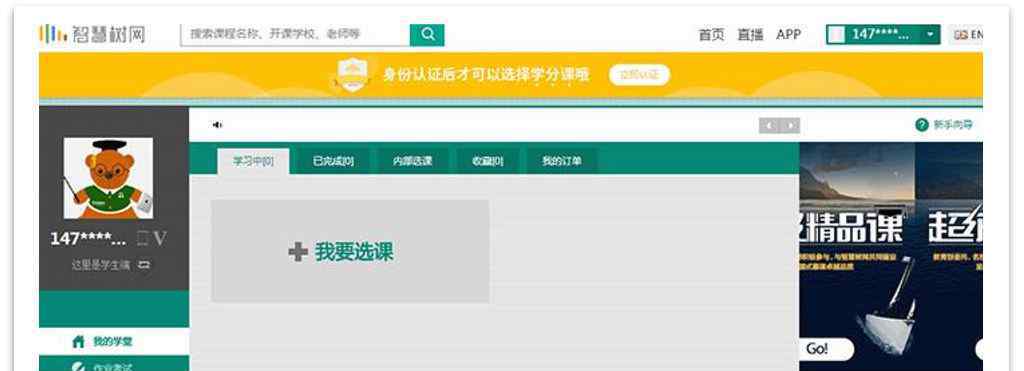Click the bear mascot profile picture

click(x=108, y=178)
